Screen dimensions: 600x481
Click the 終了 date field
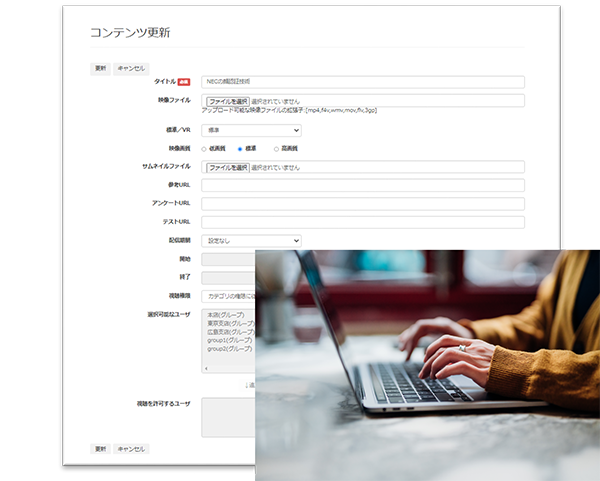pos(228,278)
